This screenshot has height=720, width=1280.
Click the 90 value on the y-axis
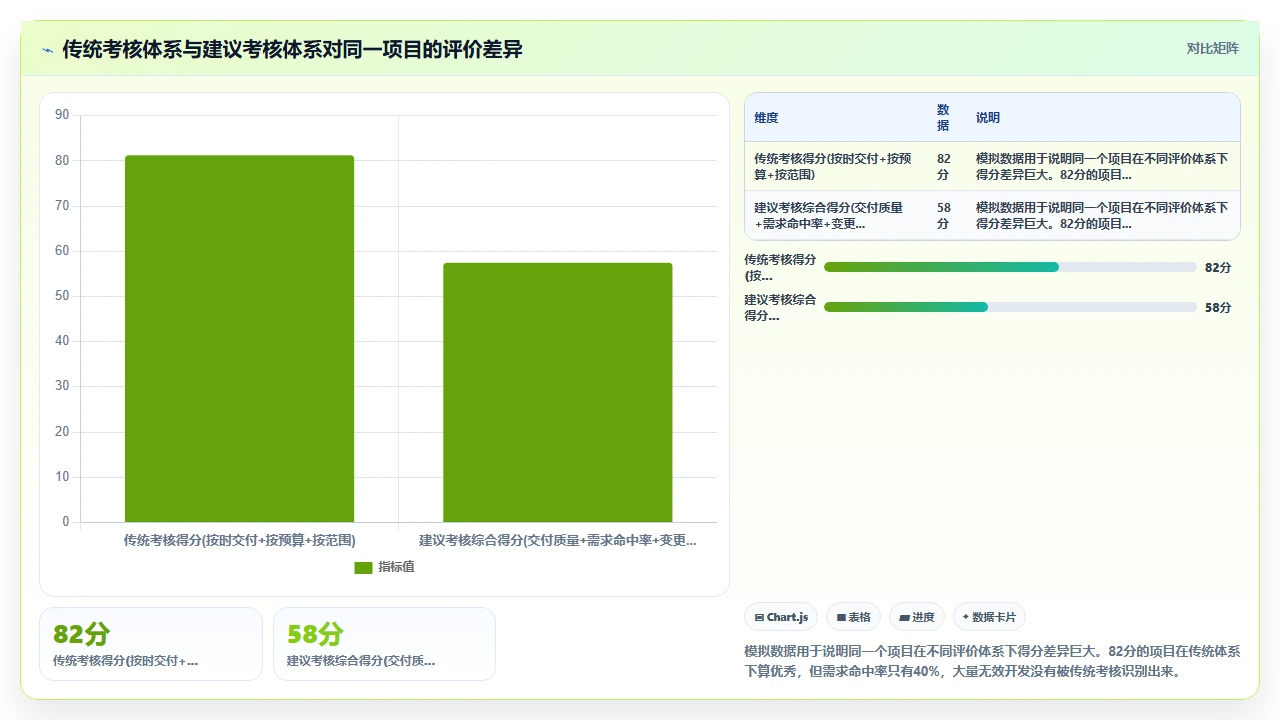(x=62, y=115)
